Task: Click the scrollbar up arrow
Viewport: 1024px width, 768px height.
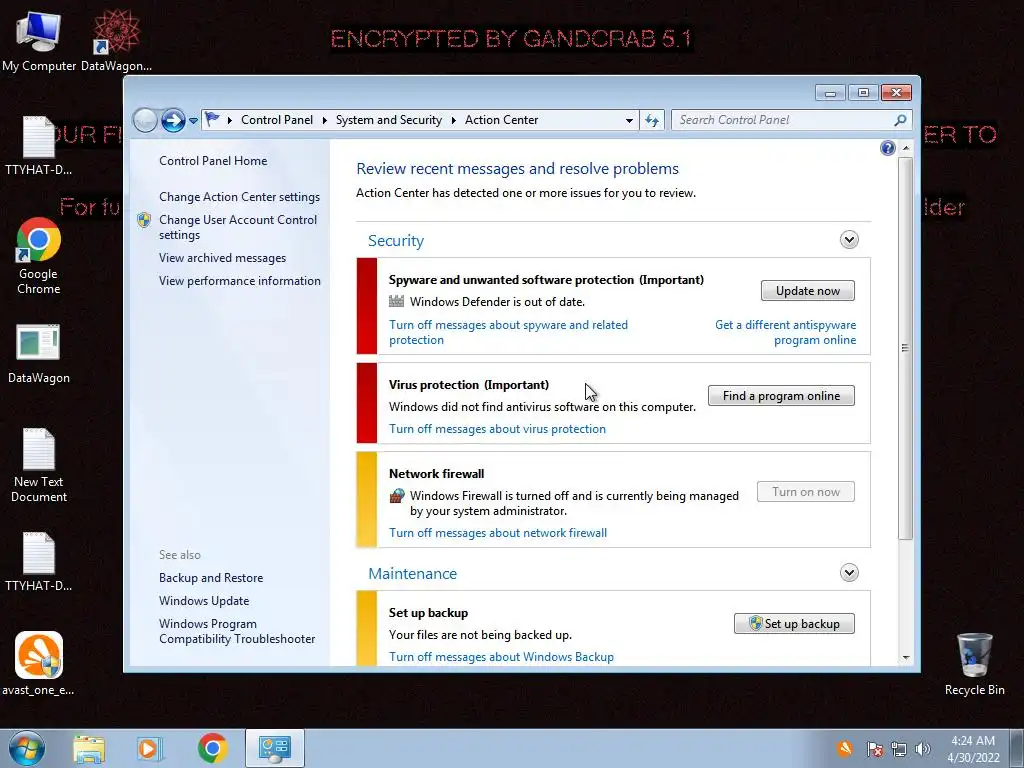Action: click(905, 148)
